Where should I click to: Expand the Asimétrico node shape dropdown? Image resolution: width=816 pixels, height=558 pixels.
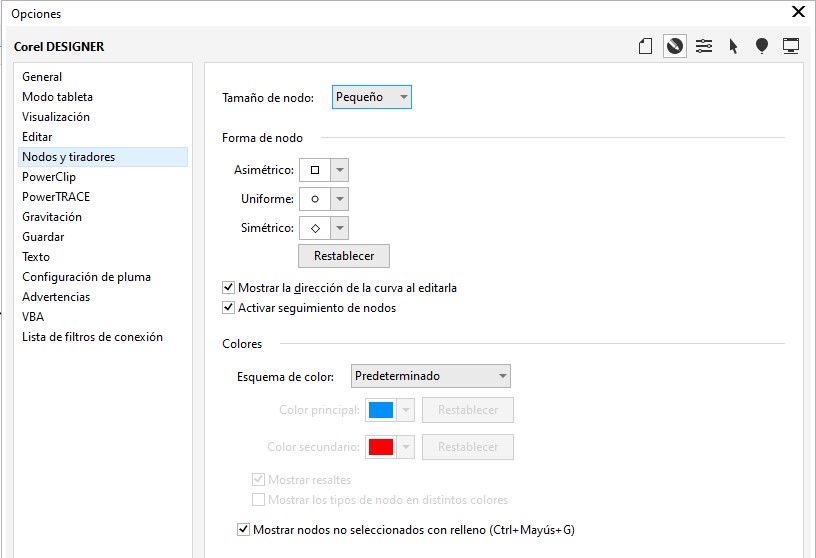pos(340,170)
